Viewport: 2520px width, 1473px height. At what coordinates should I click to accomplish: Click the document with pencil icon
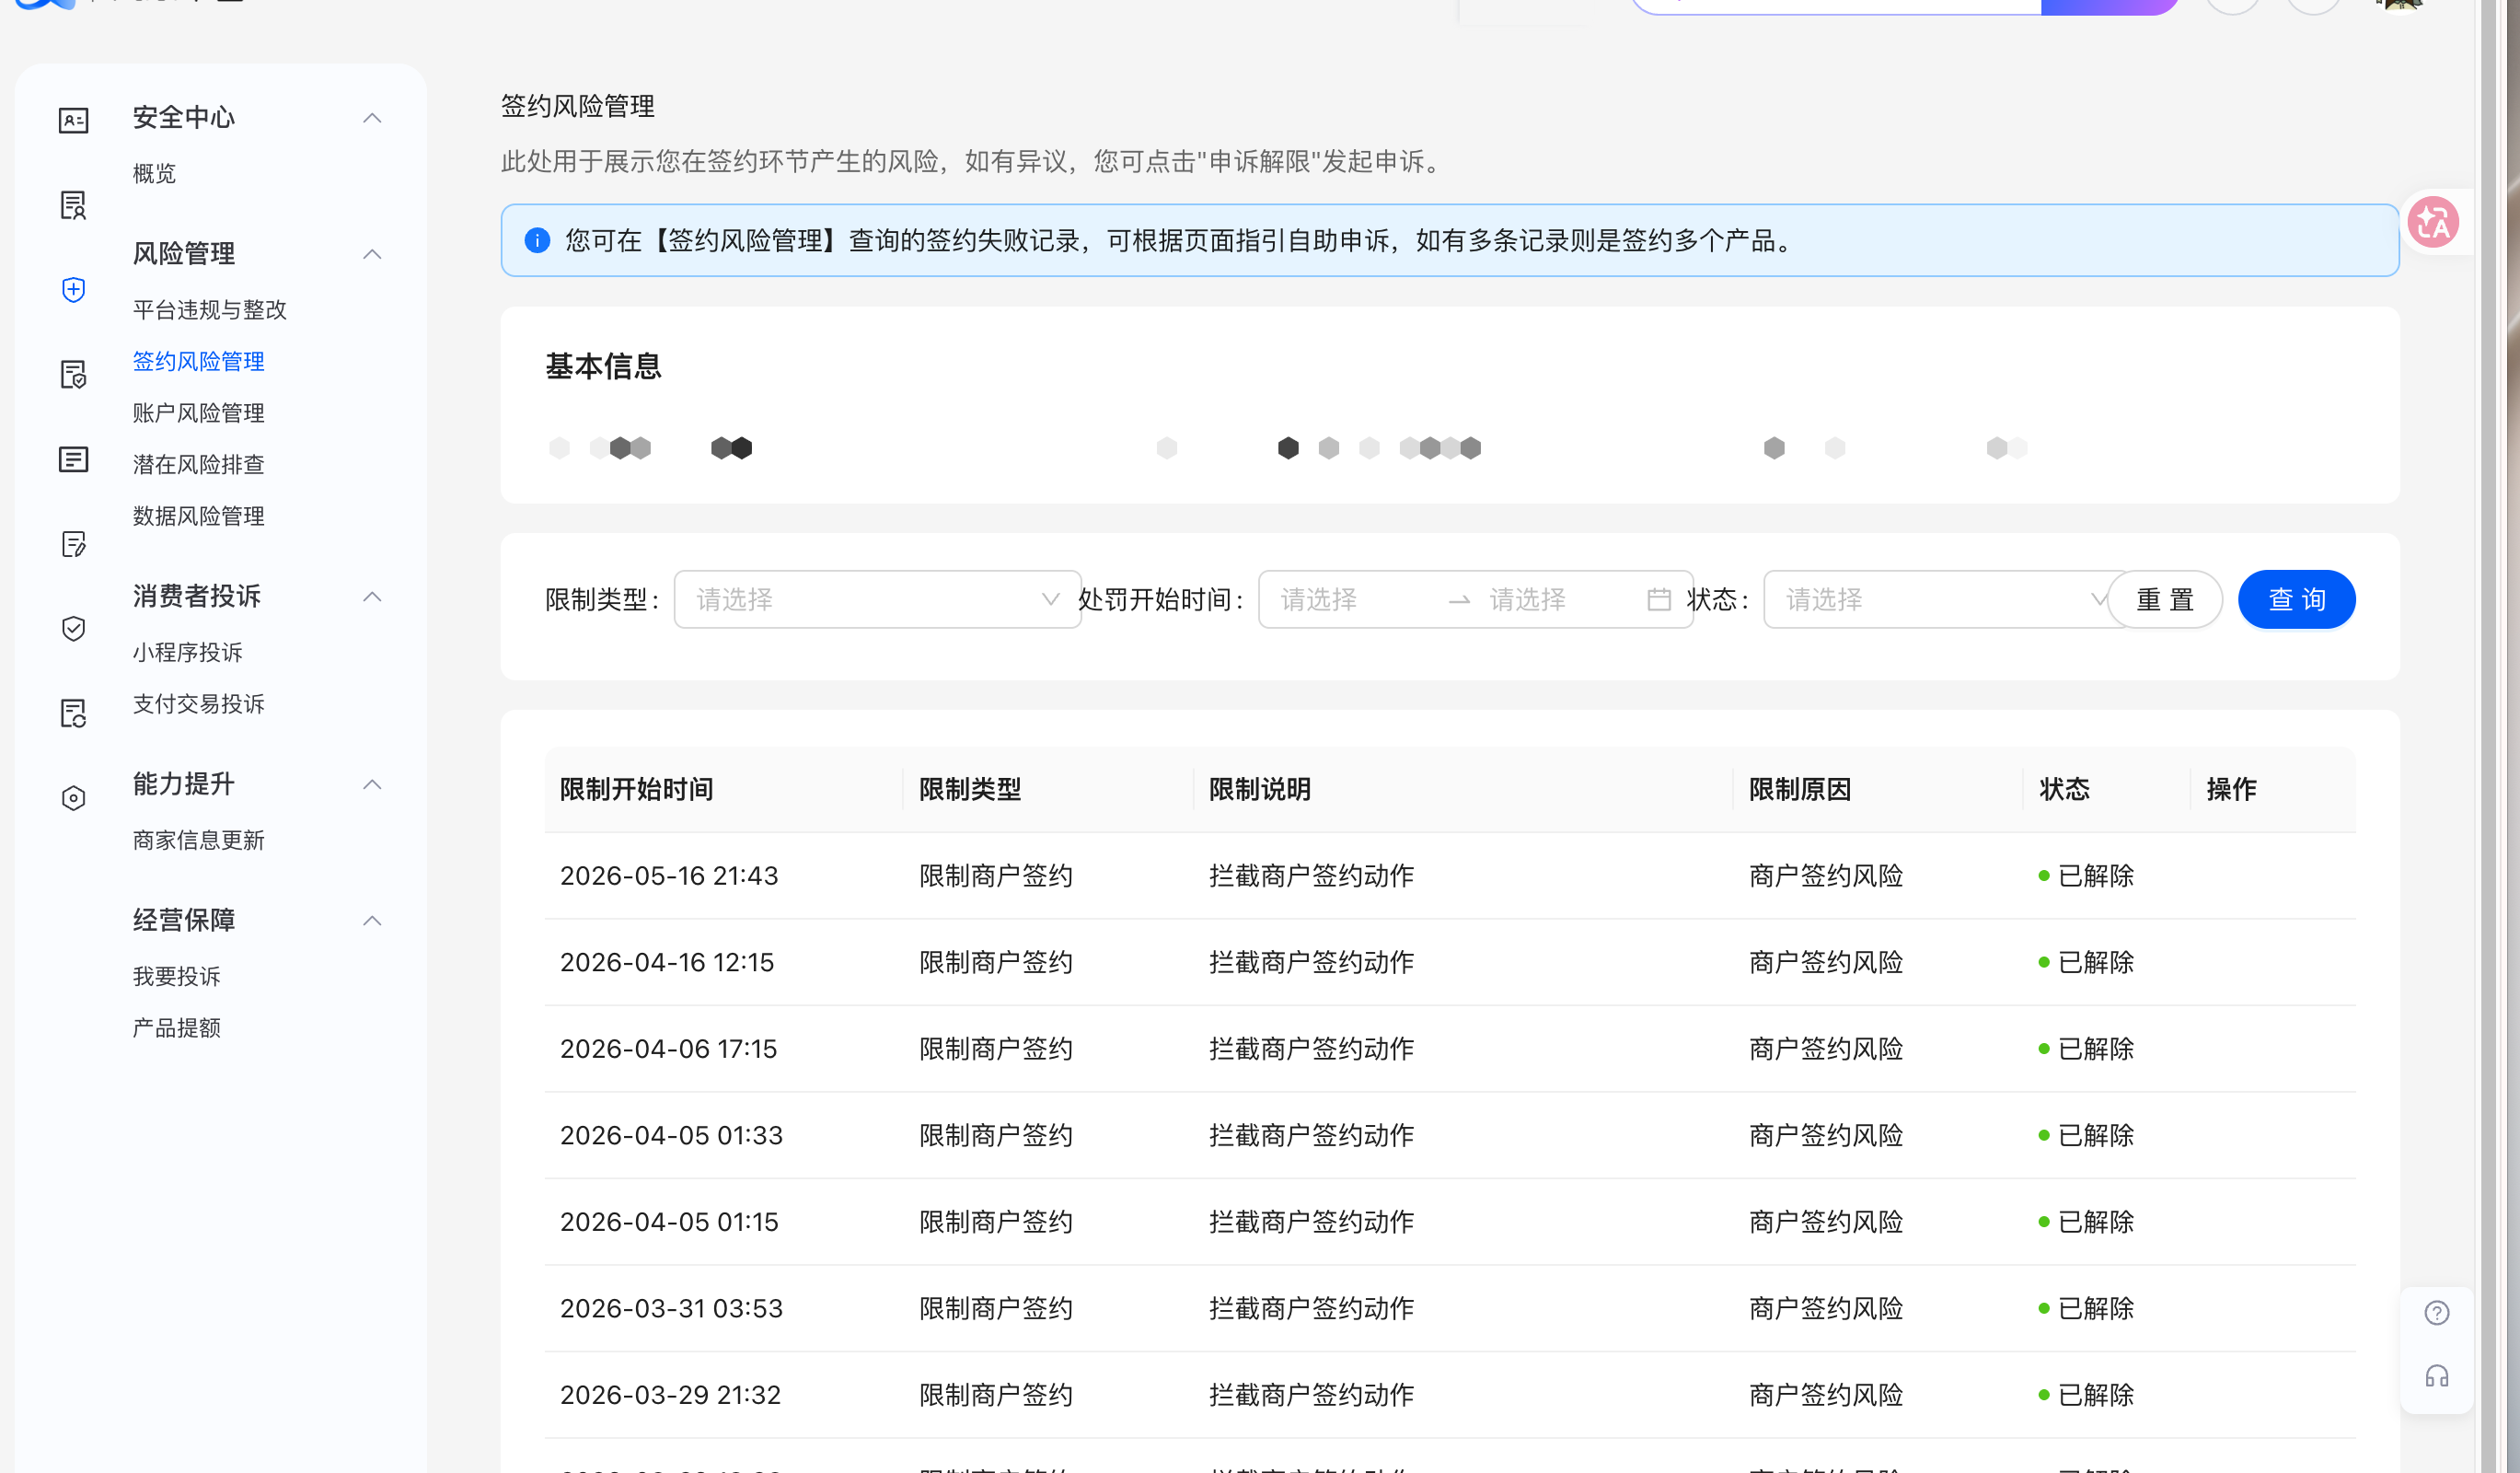(73, 544)
